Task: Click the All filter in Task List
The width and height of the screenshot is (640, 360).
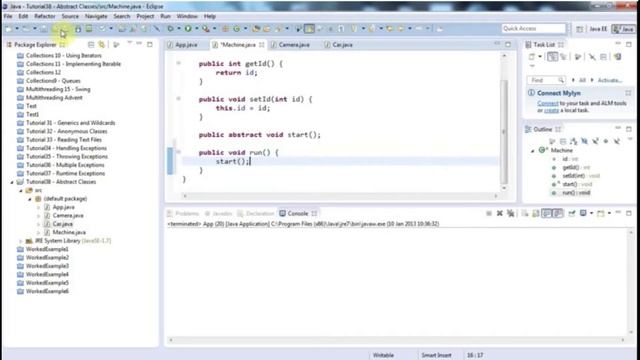Action: click(x=582, y=80)
